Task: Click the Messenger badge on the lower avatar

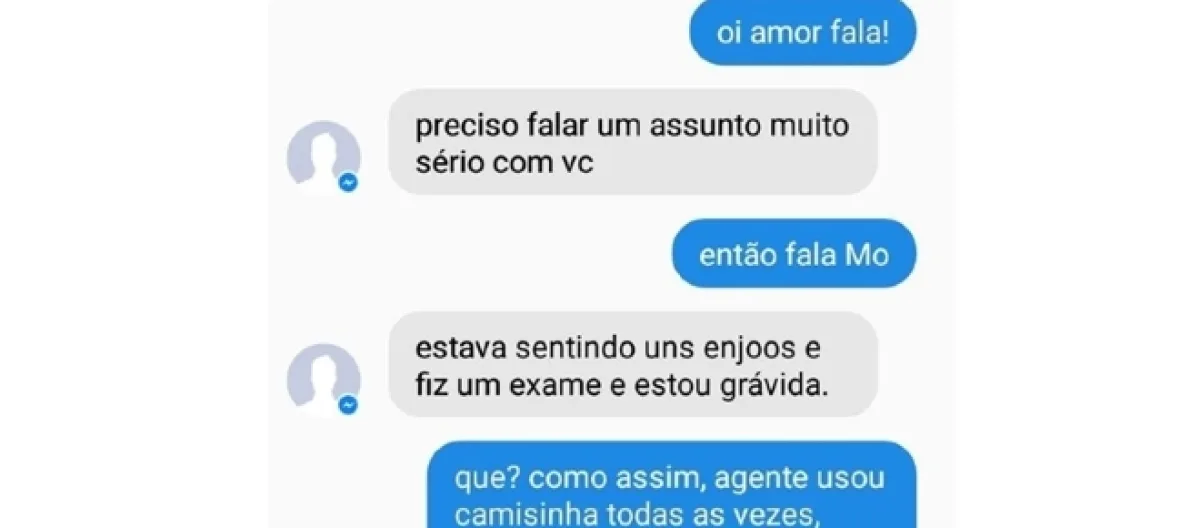Action: pyautogui.click(x=348, y=405)
